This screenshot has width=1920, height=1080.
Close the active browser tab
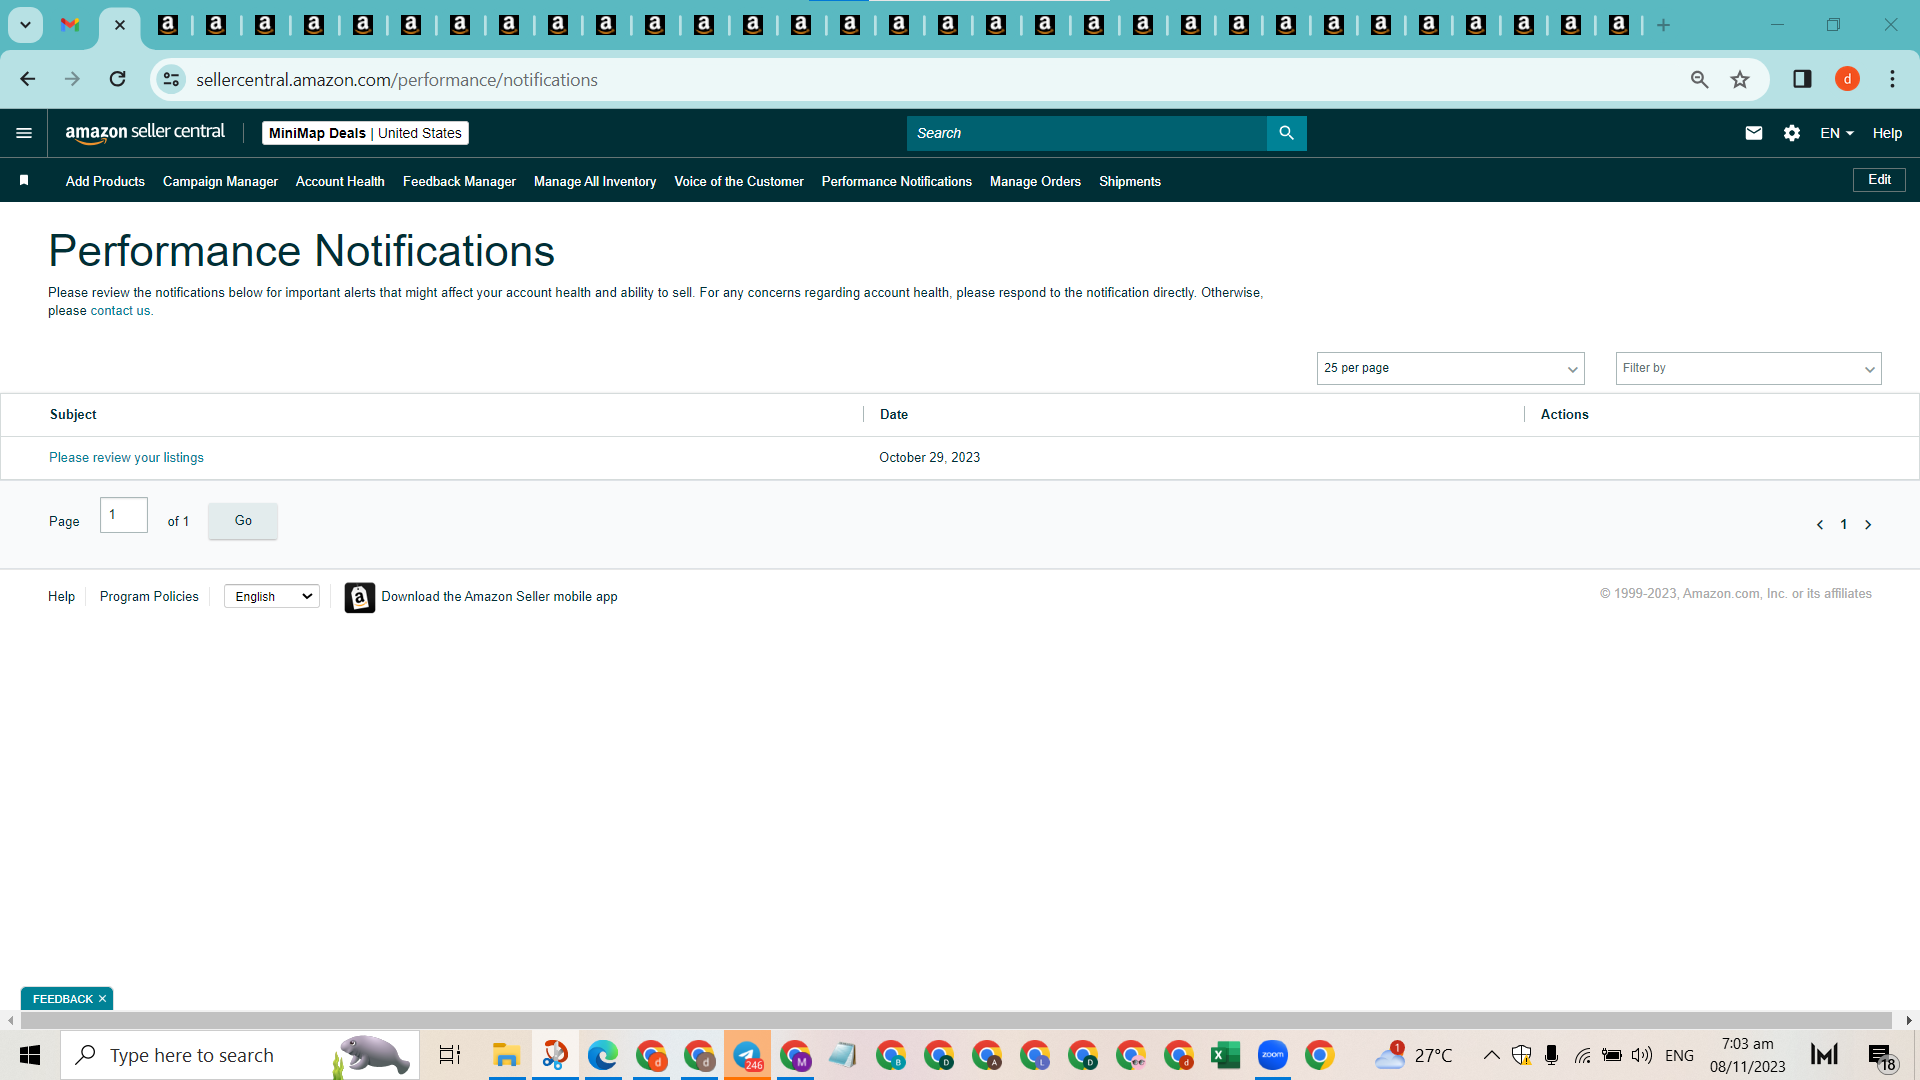120,25
